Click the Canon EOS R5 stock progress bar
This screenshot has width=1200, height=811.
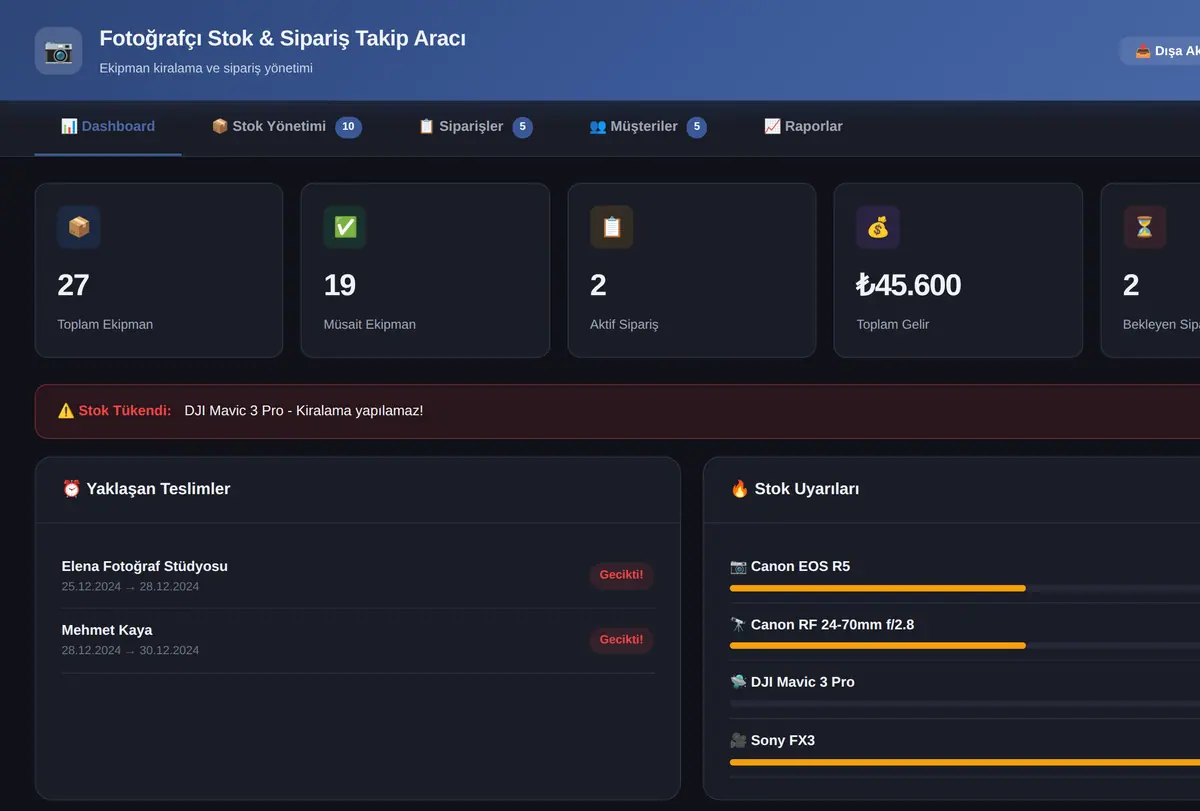click(x=965, y=588)
